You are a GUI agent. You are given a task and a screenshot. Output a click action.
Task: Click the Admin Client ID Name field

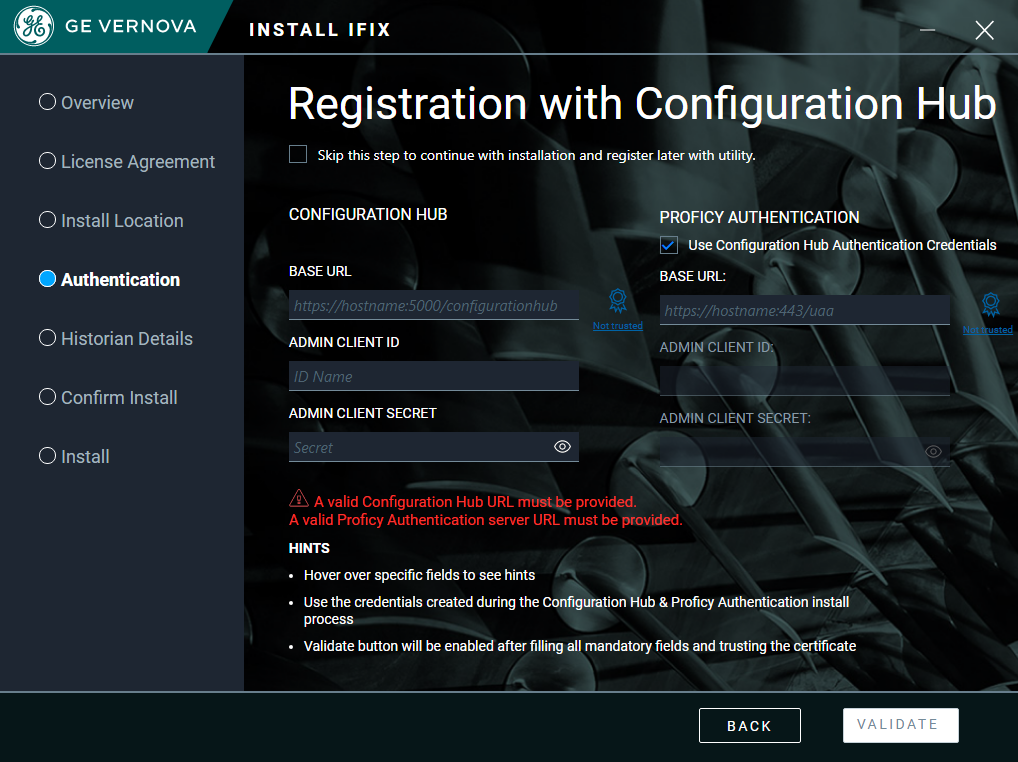click(434, 376)
